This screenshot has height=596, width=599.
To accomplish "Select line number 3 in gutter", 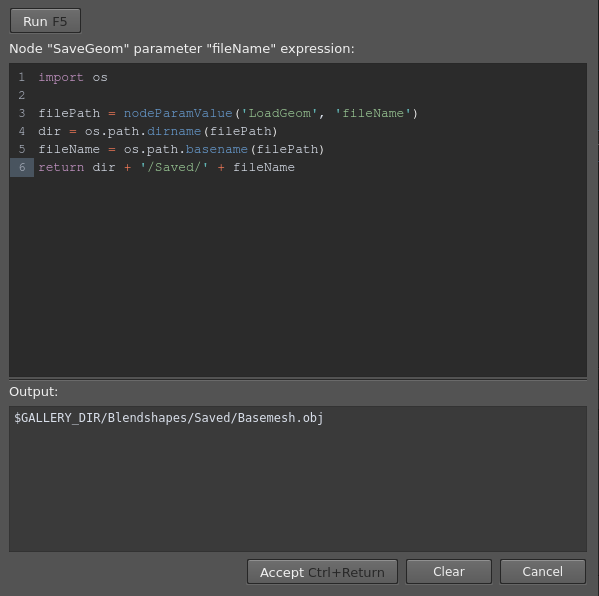I will pos(22,113).
